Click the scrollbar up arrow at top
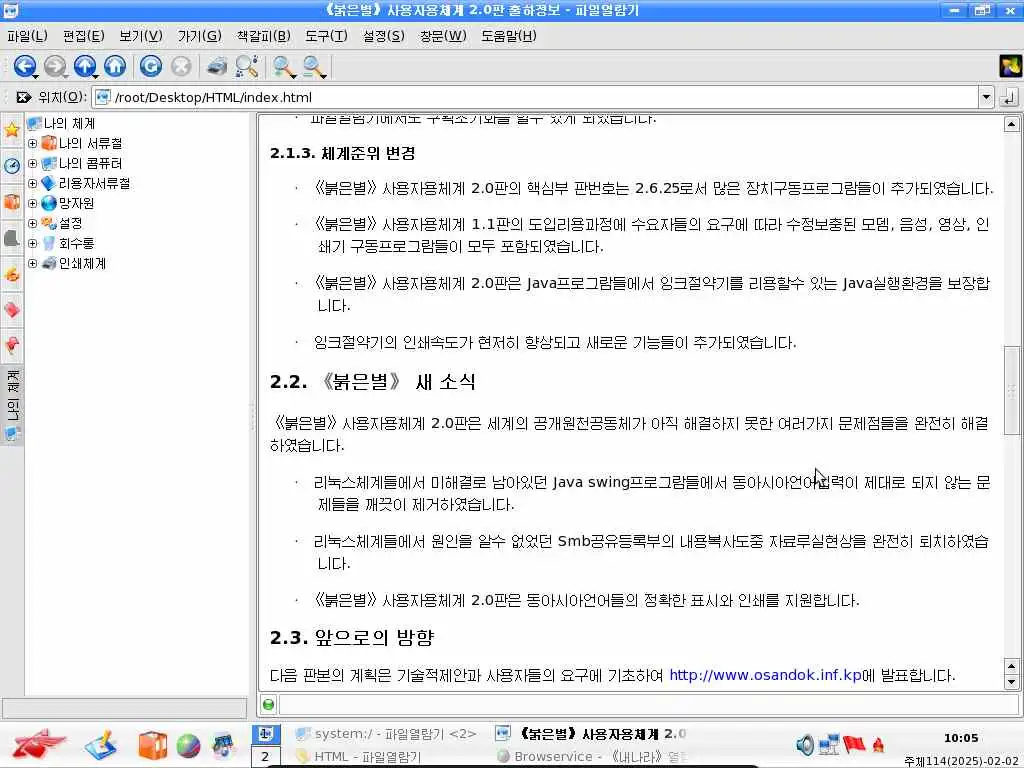This screenshot has width=1024, height=768. pos(1012,124)
